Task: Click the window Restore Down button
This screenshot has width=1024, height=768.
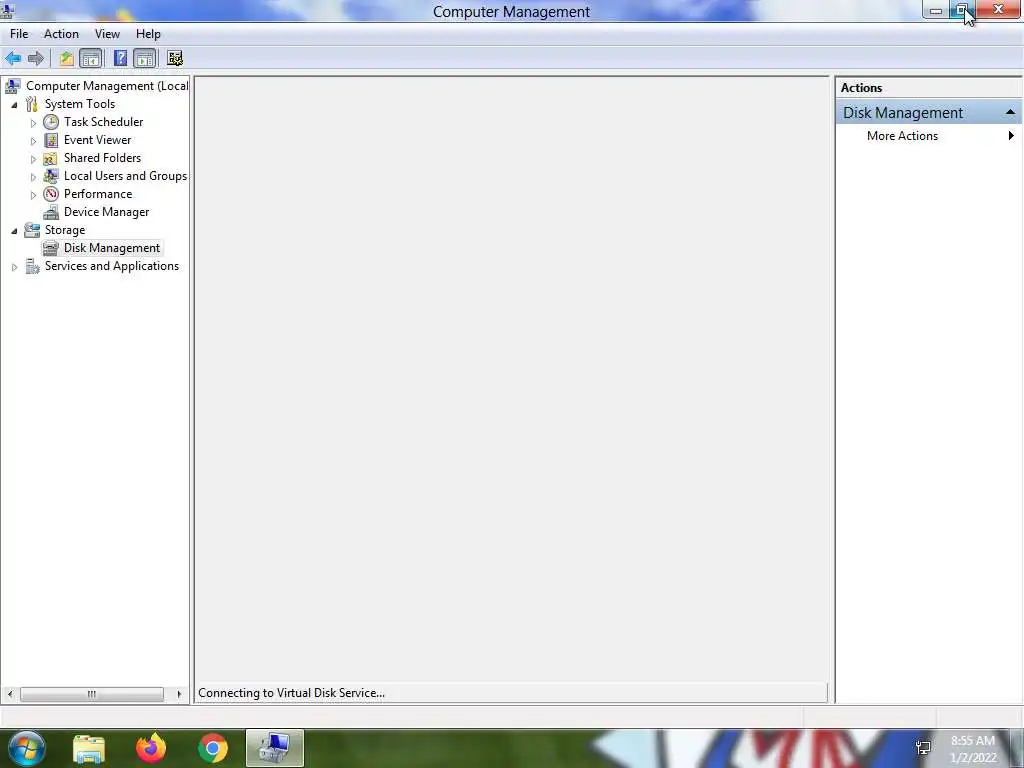Action: click(962, 10)
